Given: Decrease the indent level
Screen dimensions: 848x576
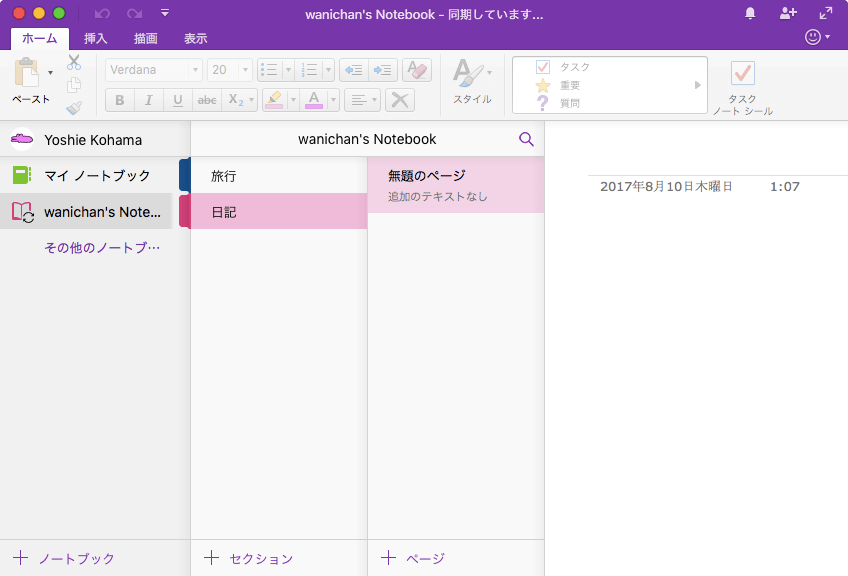Looking at the screenshot, I should click(354, 70).
